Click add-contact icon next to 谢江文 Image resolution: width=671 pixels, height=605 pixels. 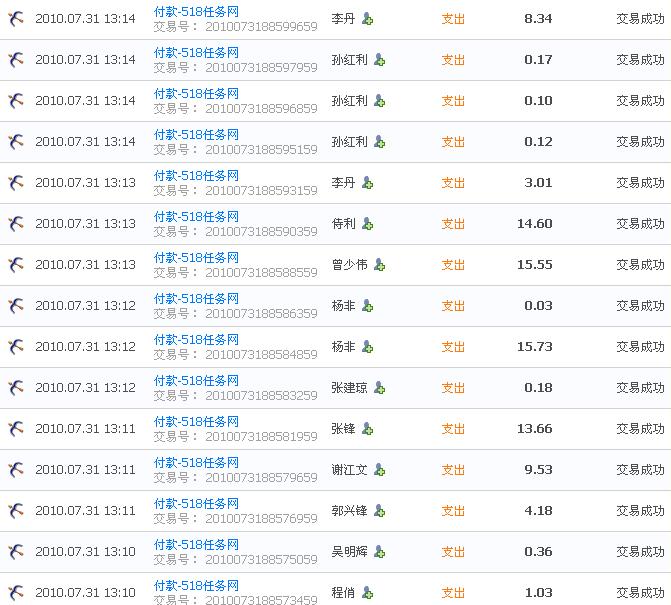[x=379, y=470]
